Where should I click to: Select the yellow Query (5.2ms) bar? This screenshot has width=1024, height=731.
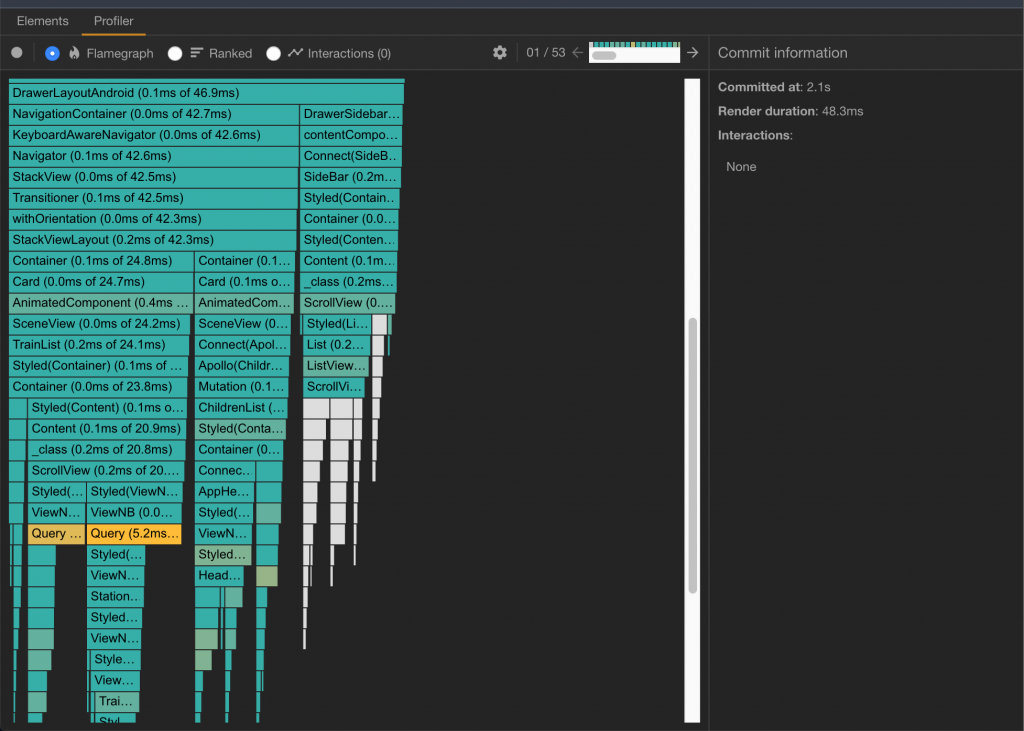134,534
